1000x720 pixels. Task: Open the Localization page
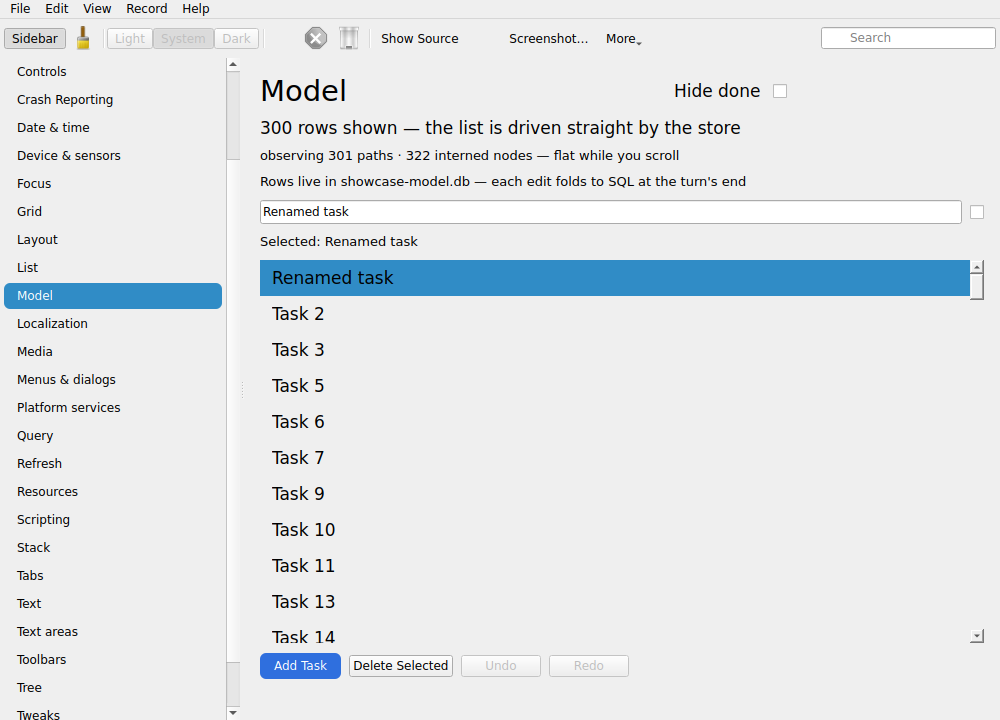point(113,324)
